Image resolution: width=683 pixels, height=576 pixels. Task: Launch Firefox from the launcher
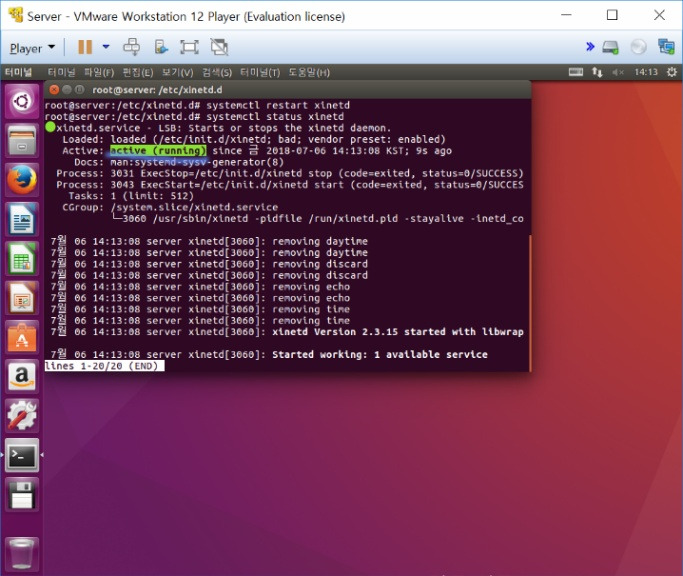pos(22,180)
